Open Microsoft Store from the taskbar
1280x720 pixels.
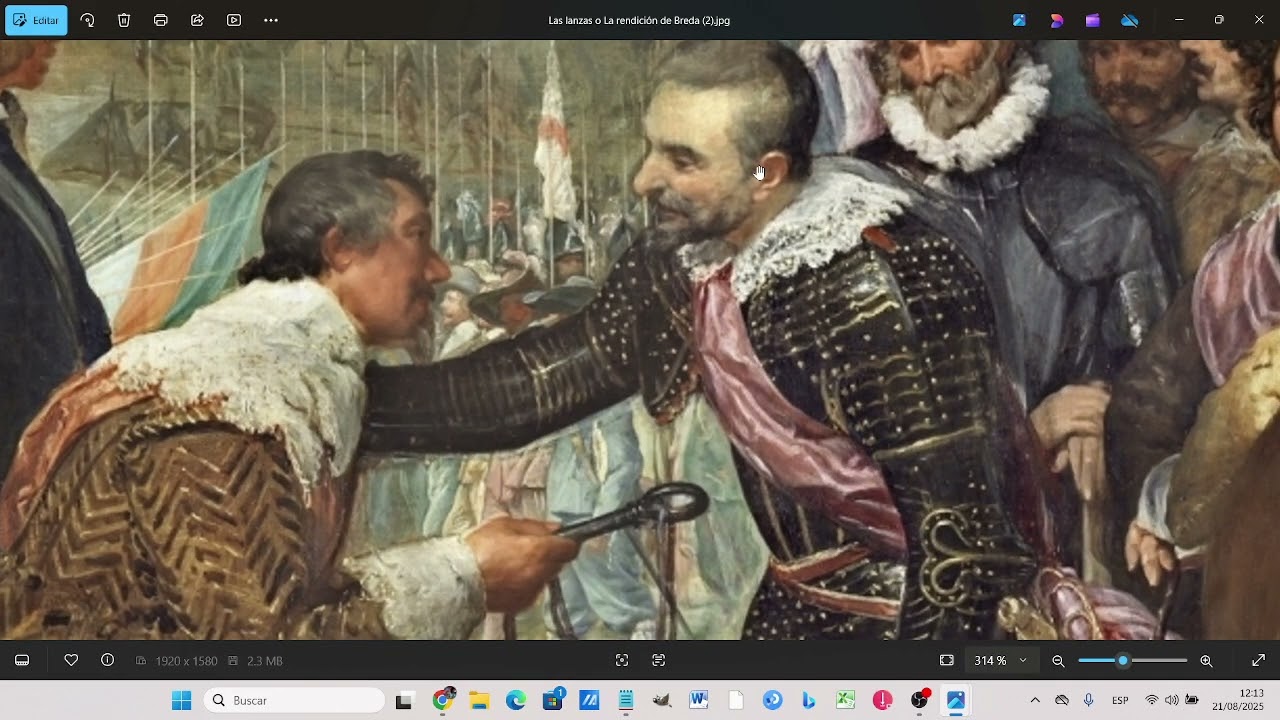[553, 700]
